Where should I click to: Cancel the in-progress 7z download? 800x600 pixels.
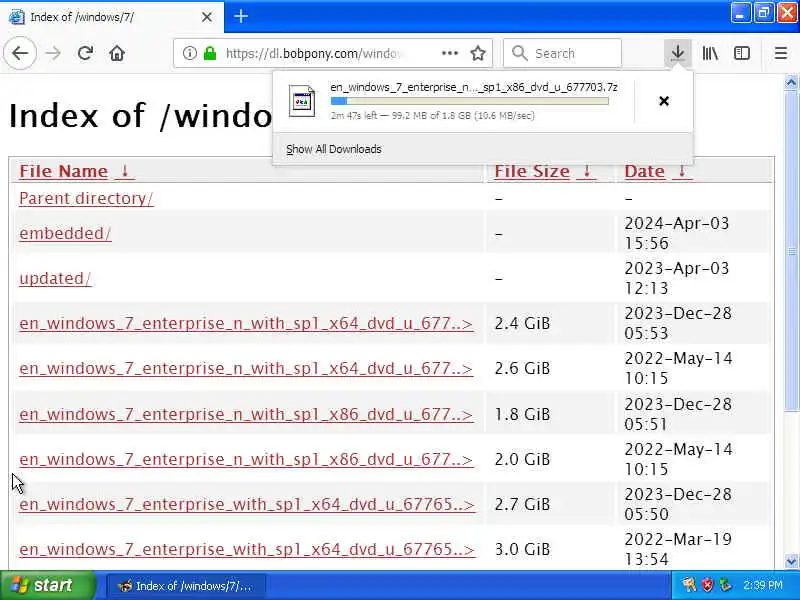point(664,101)
